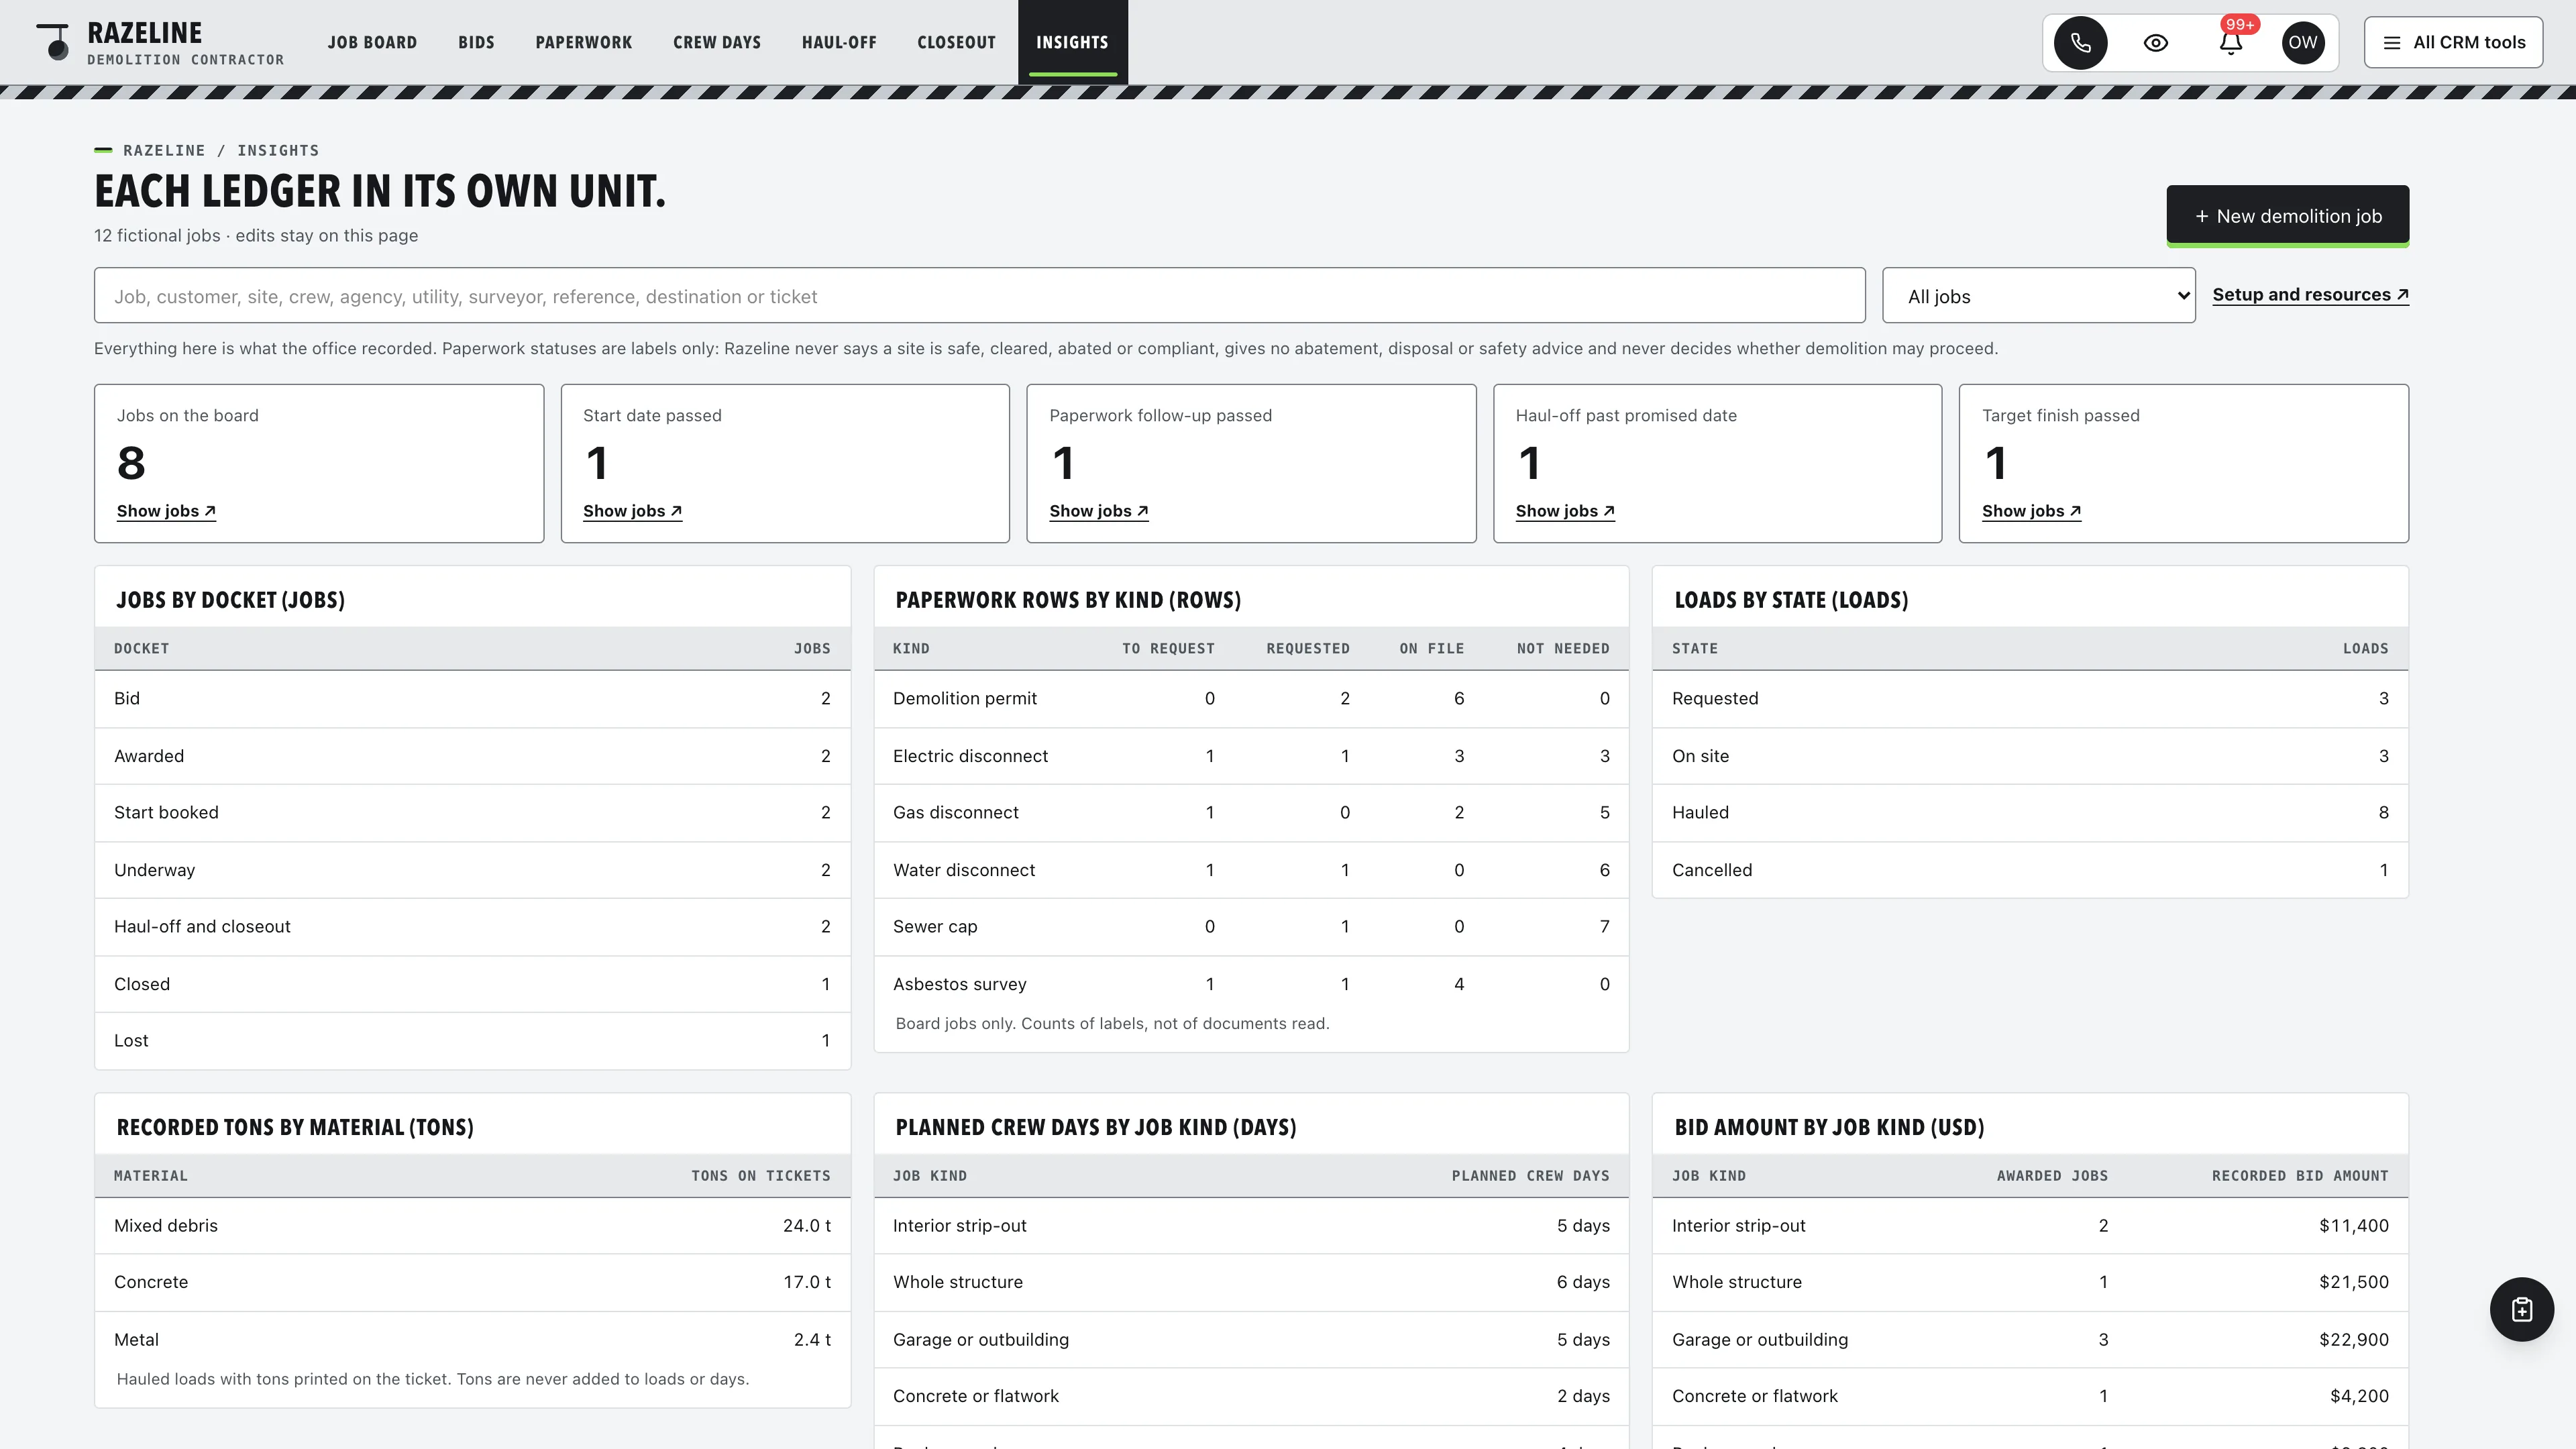2576x1449 pixels.
Task: Click the Planned Crew Days column header
Action: 1530,1176
